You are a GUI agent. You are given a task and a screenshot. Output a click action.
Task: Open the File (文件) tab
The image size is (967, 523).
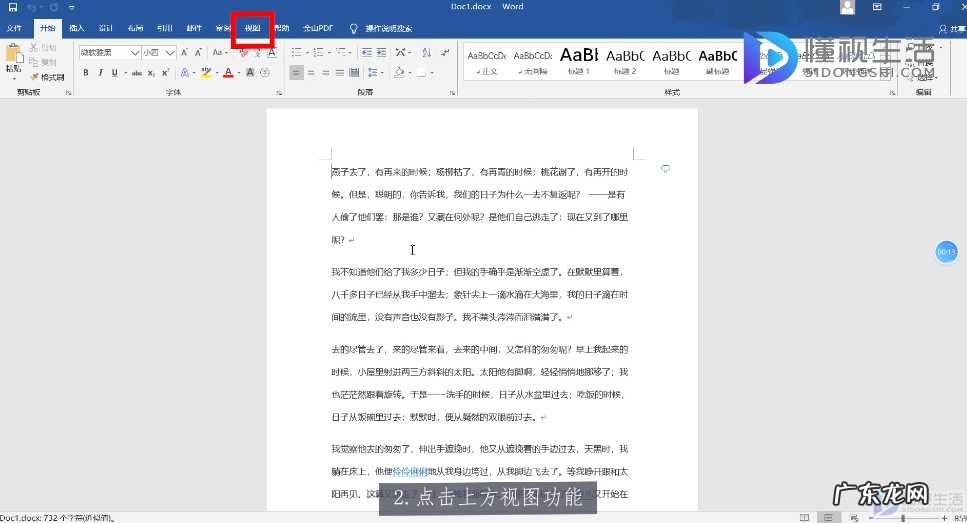(14, 28)
